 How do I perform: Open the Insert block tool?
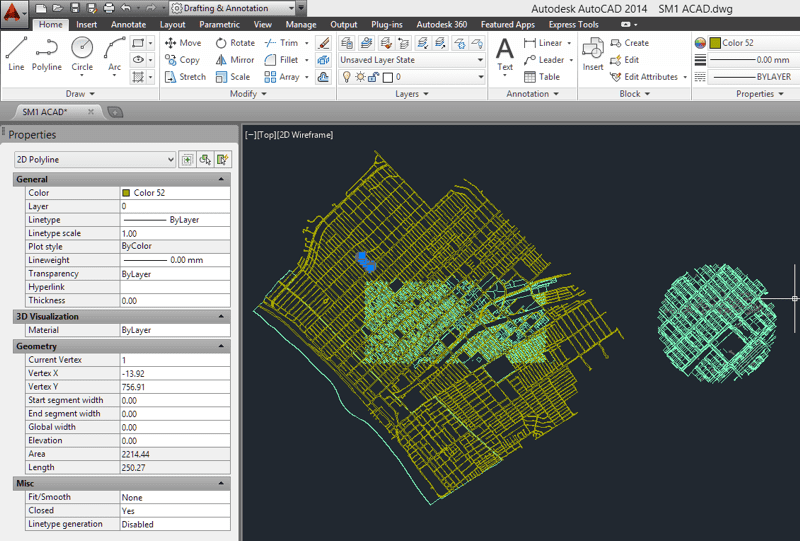[x=593, y=54]
